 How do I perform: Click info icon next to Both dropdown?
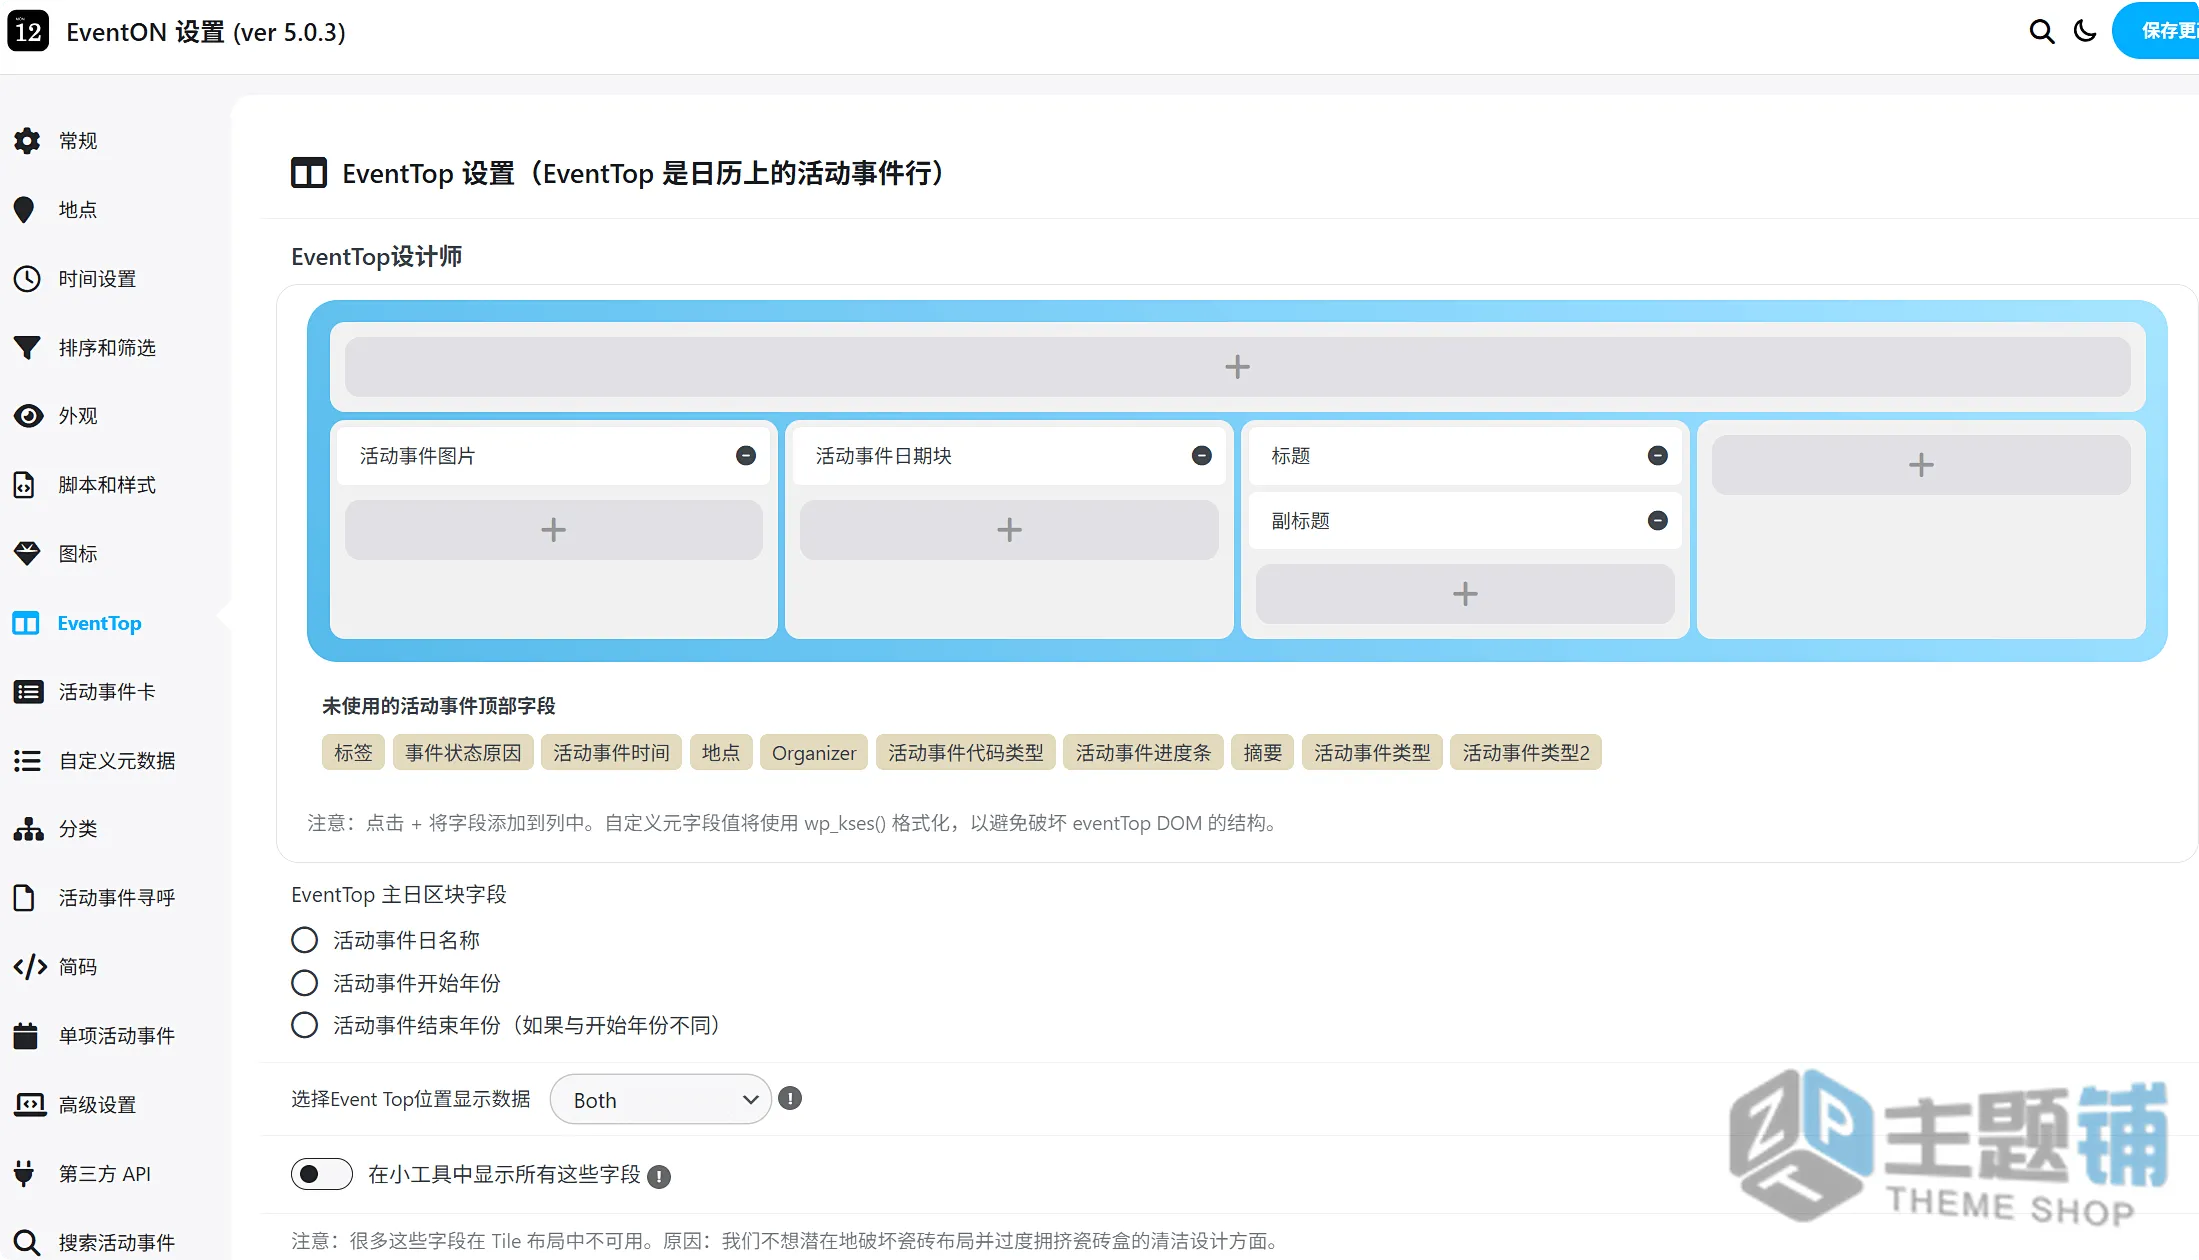click(790, 1099)
